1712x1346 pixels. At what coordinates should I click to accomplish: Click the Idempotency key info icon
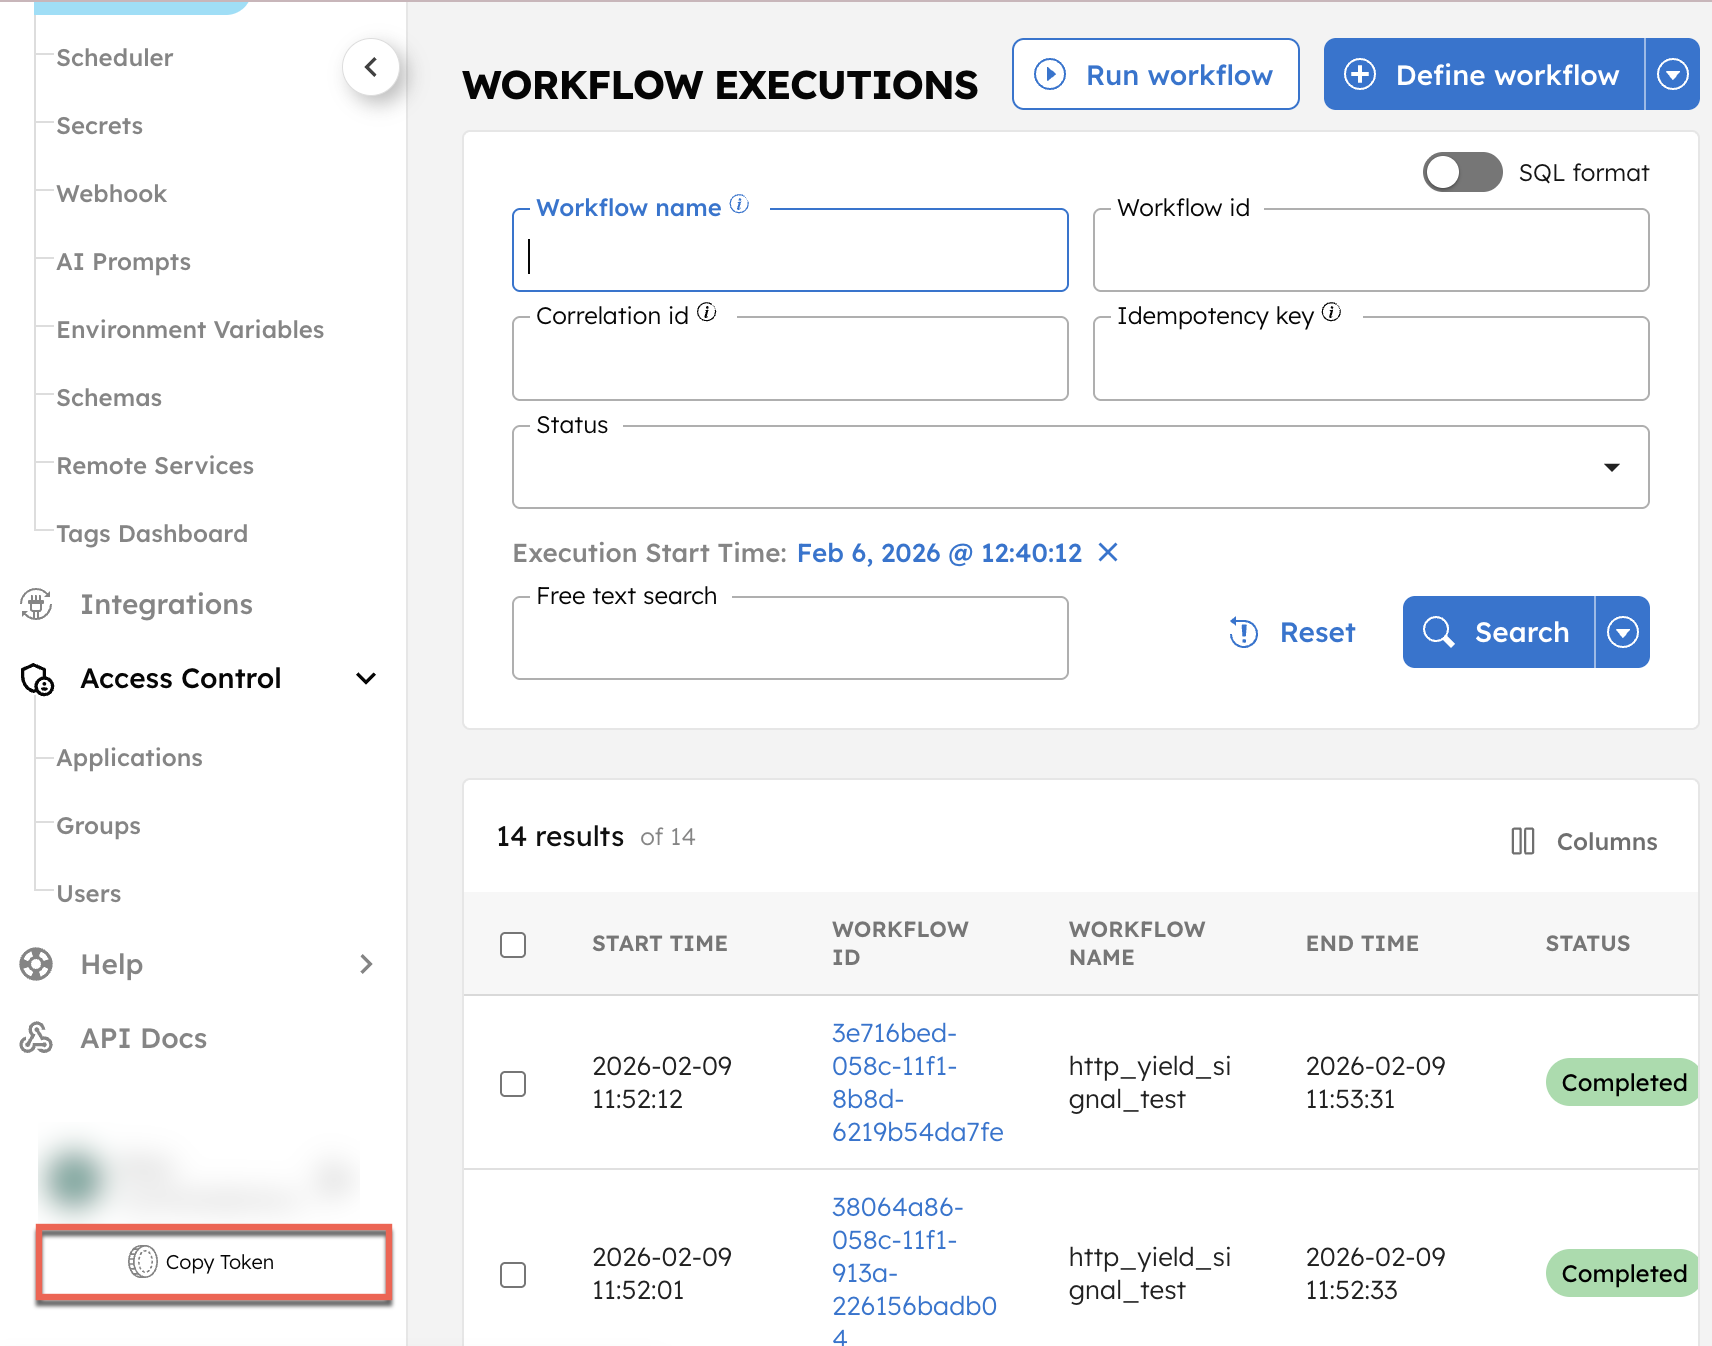(x=1331, y=312)
